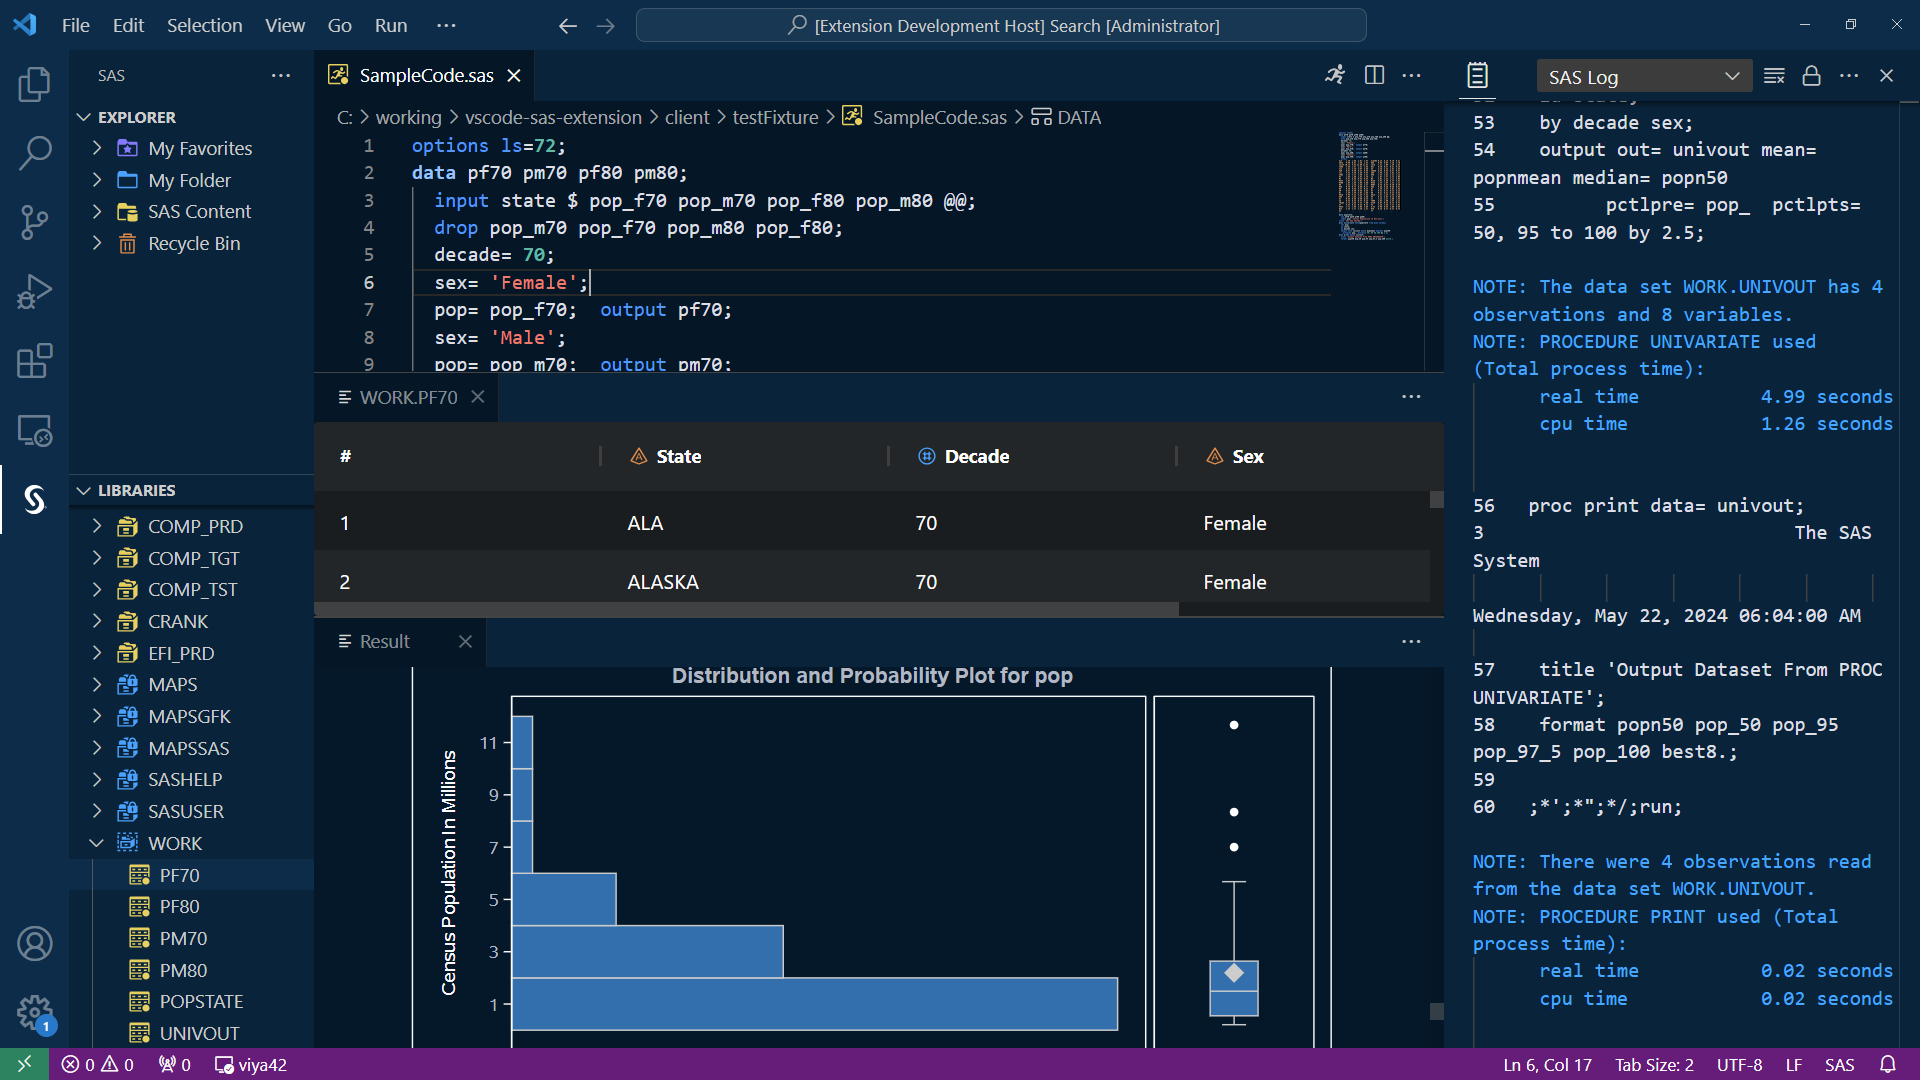Open the UNIVOUT table in WORK
Viewport: 1920px width, 1080px height.
pos(199,1033)
